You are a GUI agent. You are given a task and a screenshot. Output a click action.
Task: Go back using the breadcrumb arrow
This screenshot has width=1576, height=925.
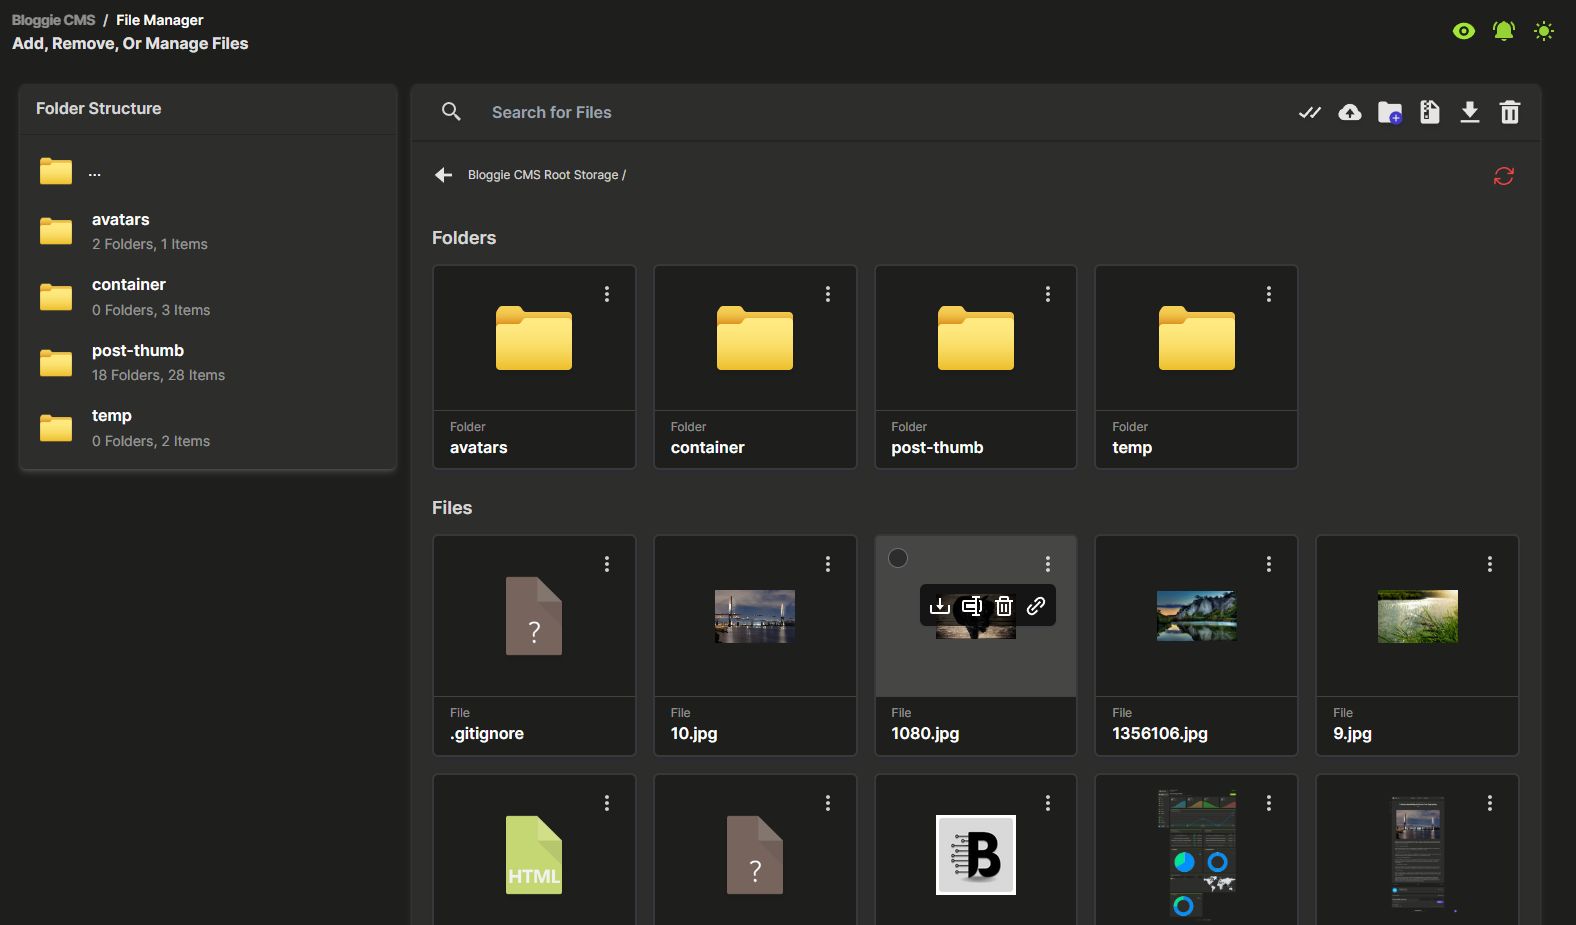(443, 175)
